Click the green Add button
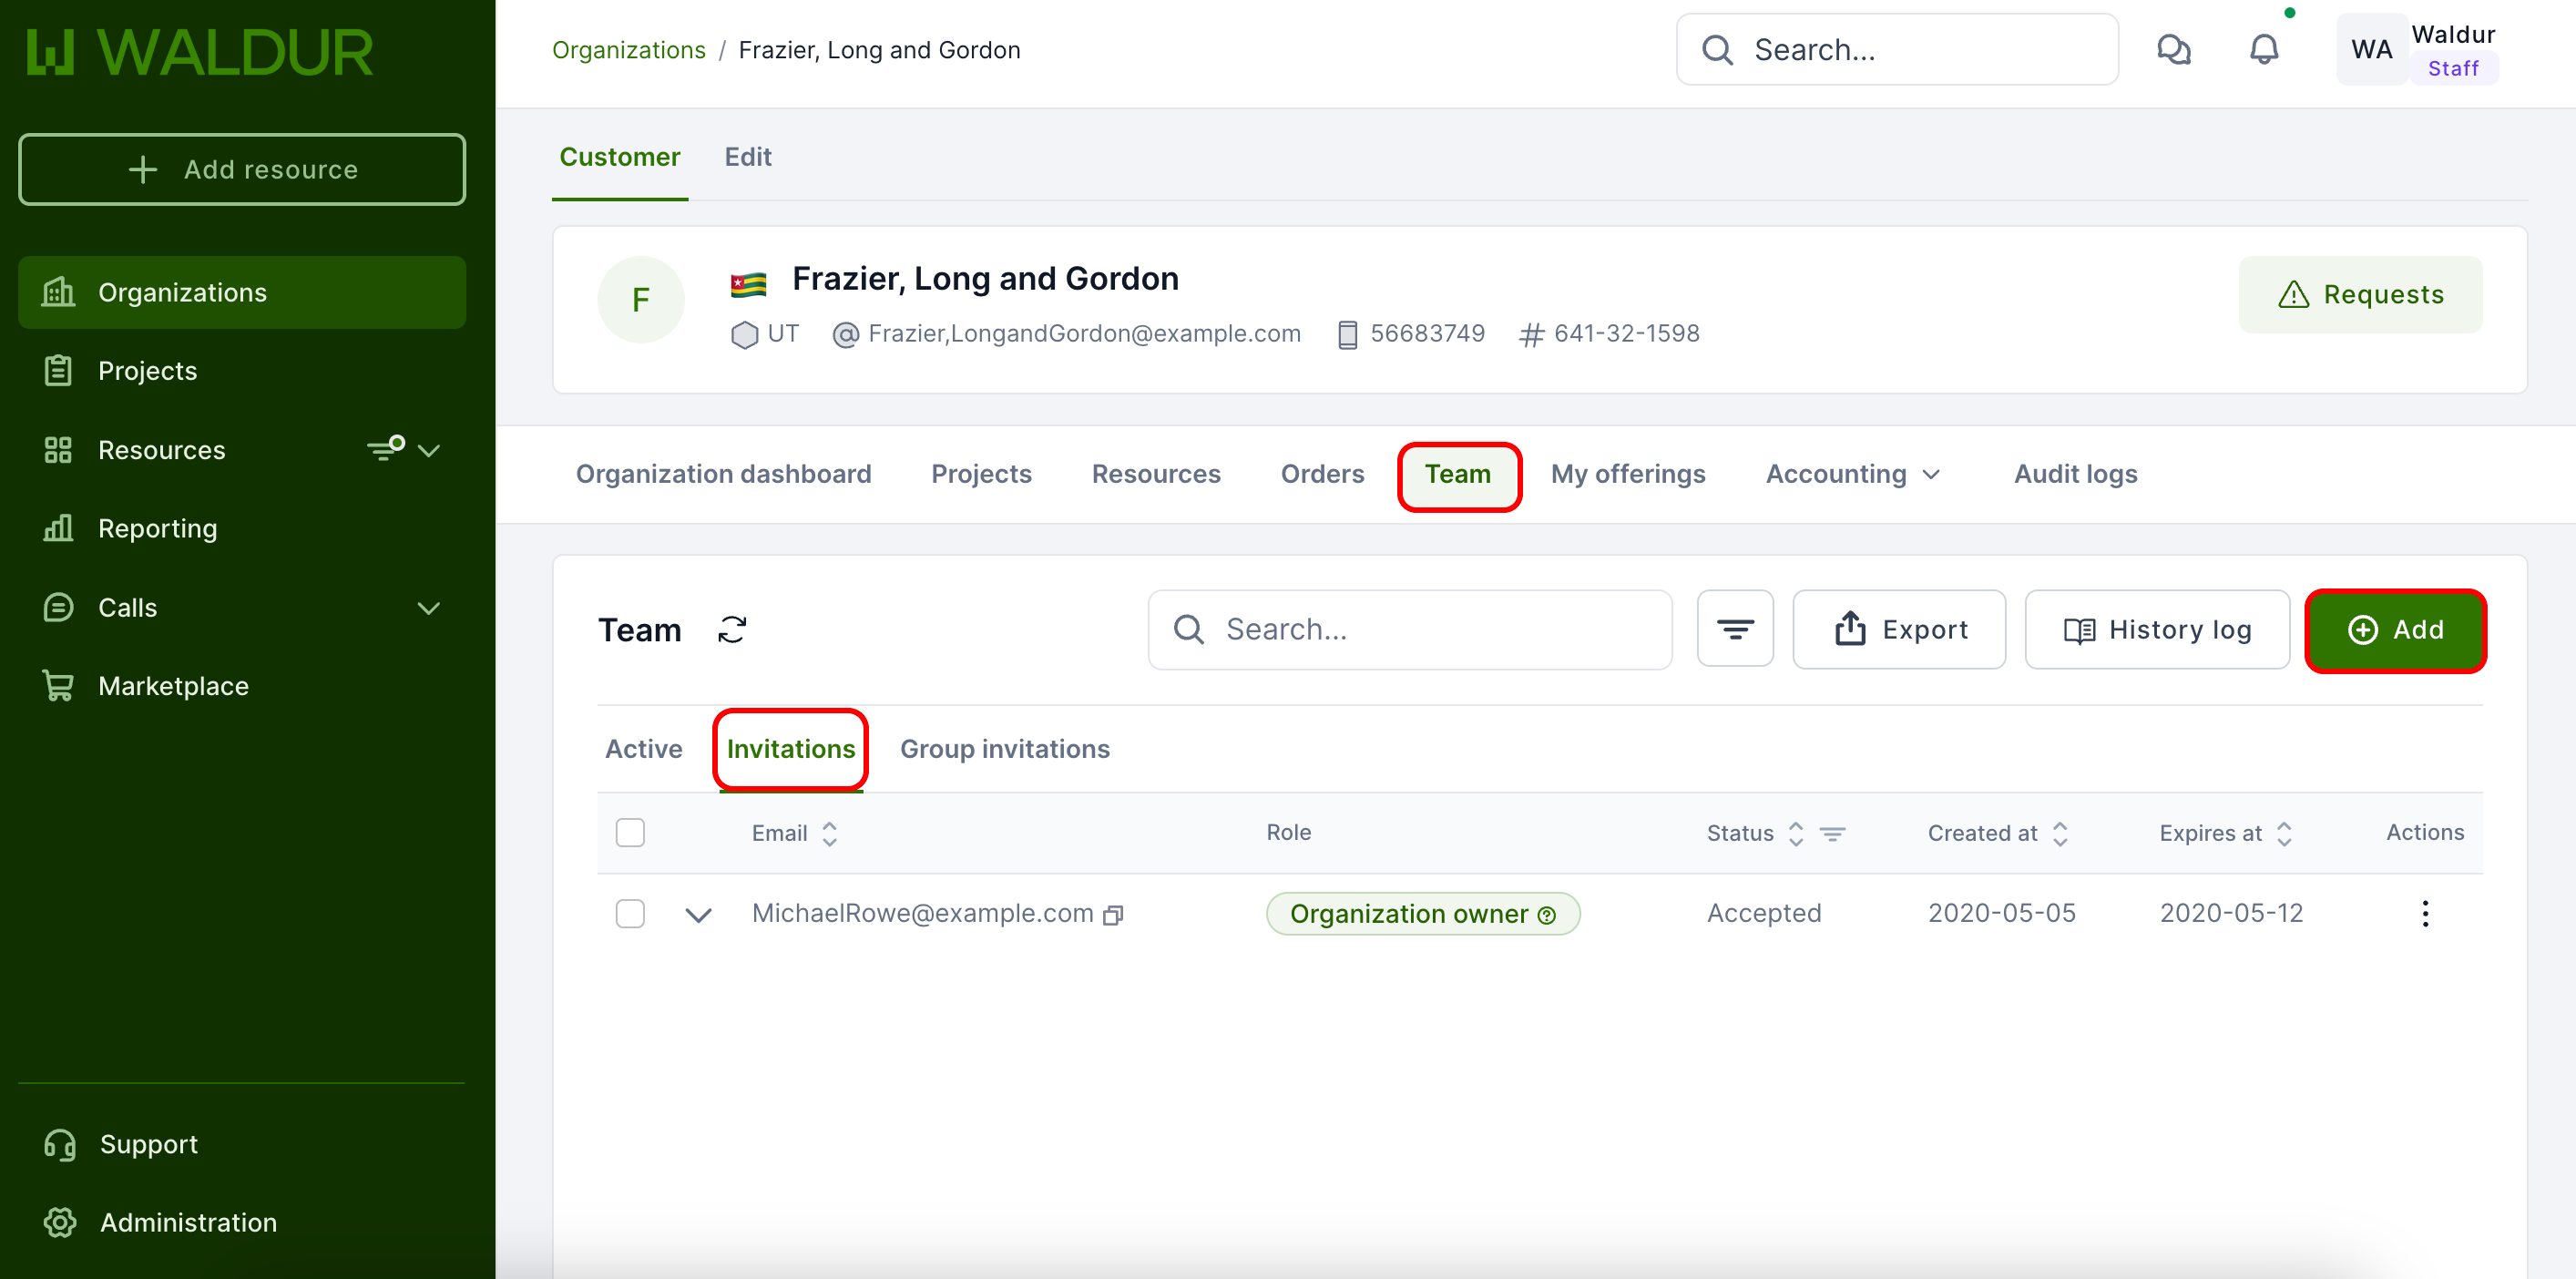The width and height of the screenshot is (2576, 1279). [x=2394, y=630]
